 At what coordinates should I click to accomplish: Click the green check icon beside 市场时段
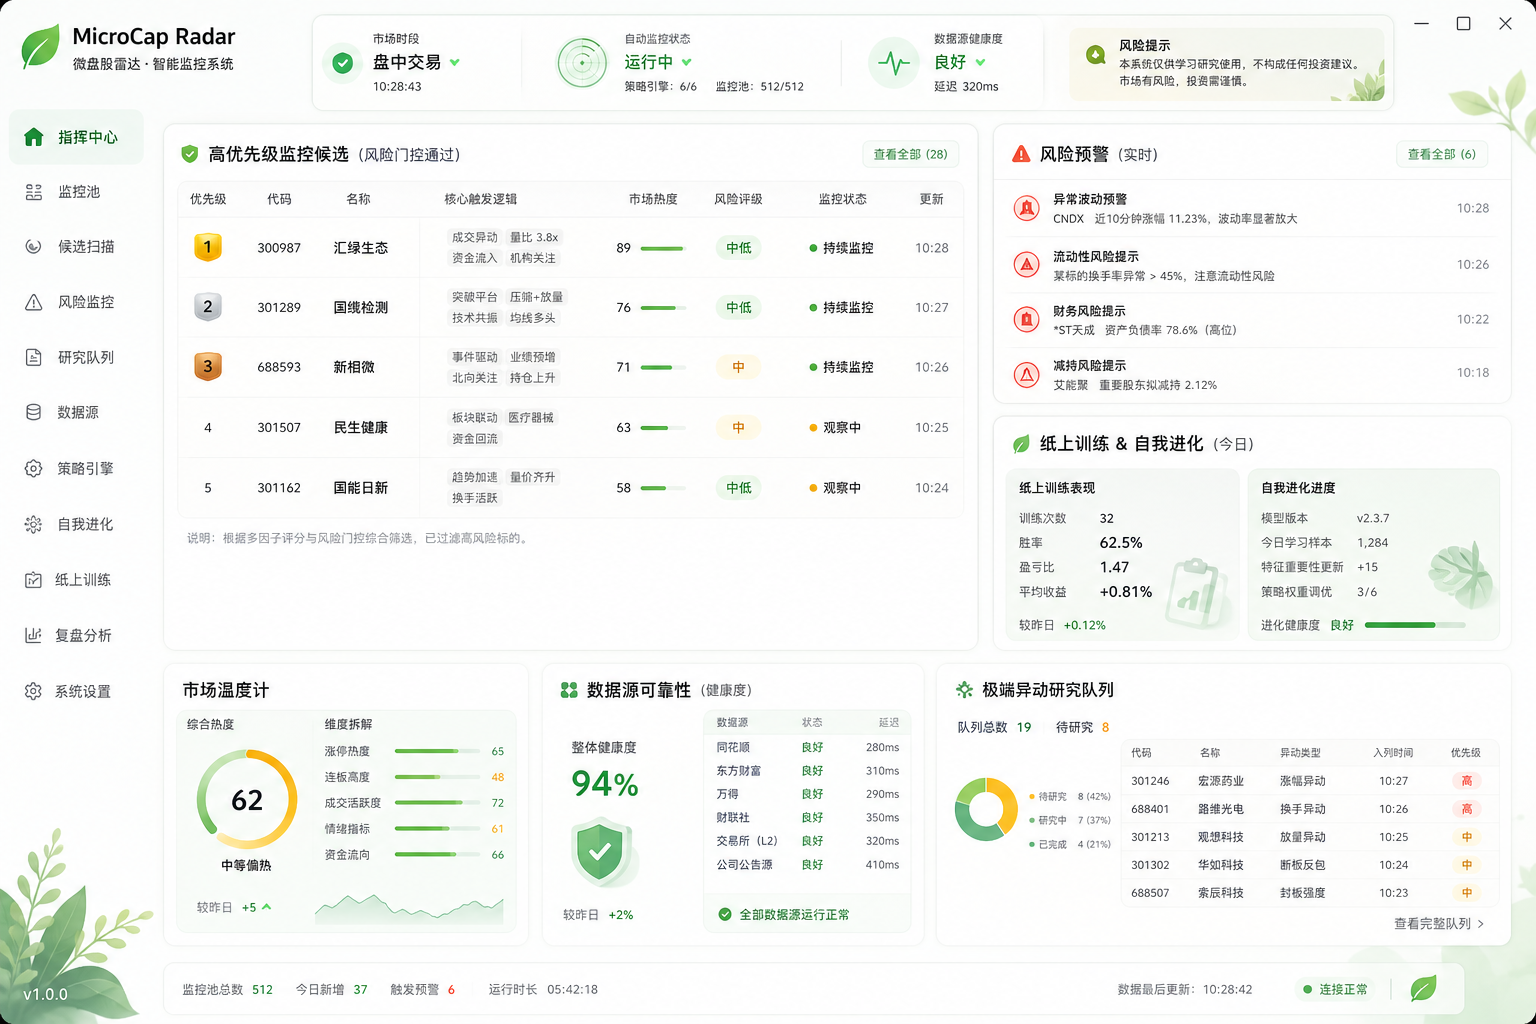point(342,63)
